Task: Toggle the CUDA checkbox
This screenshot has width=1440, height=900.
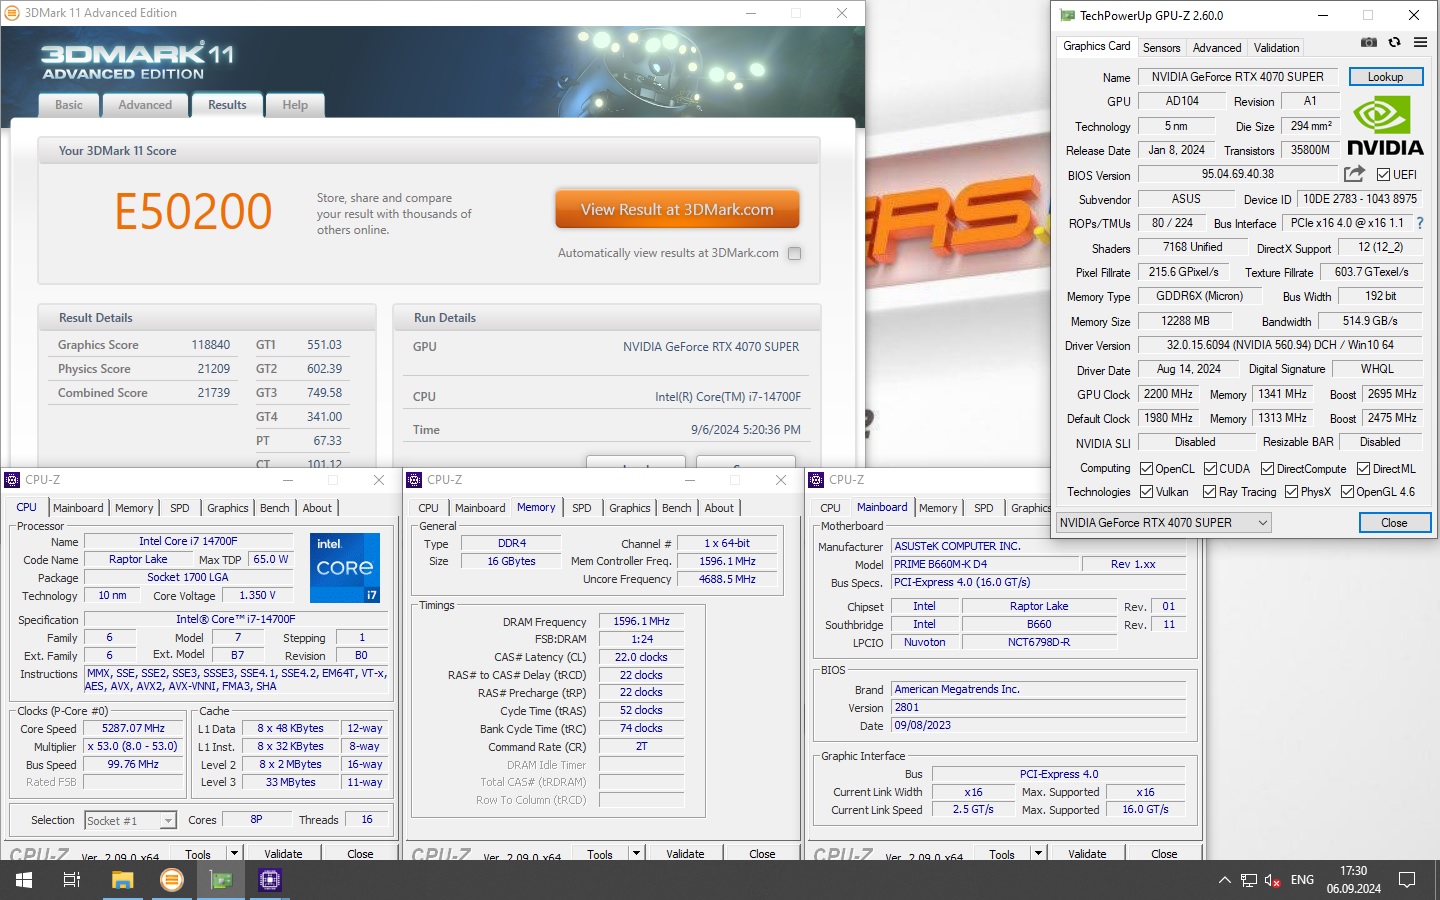Action: 1210,468
